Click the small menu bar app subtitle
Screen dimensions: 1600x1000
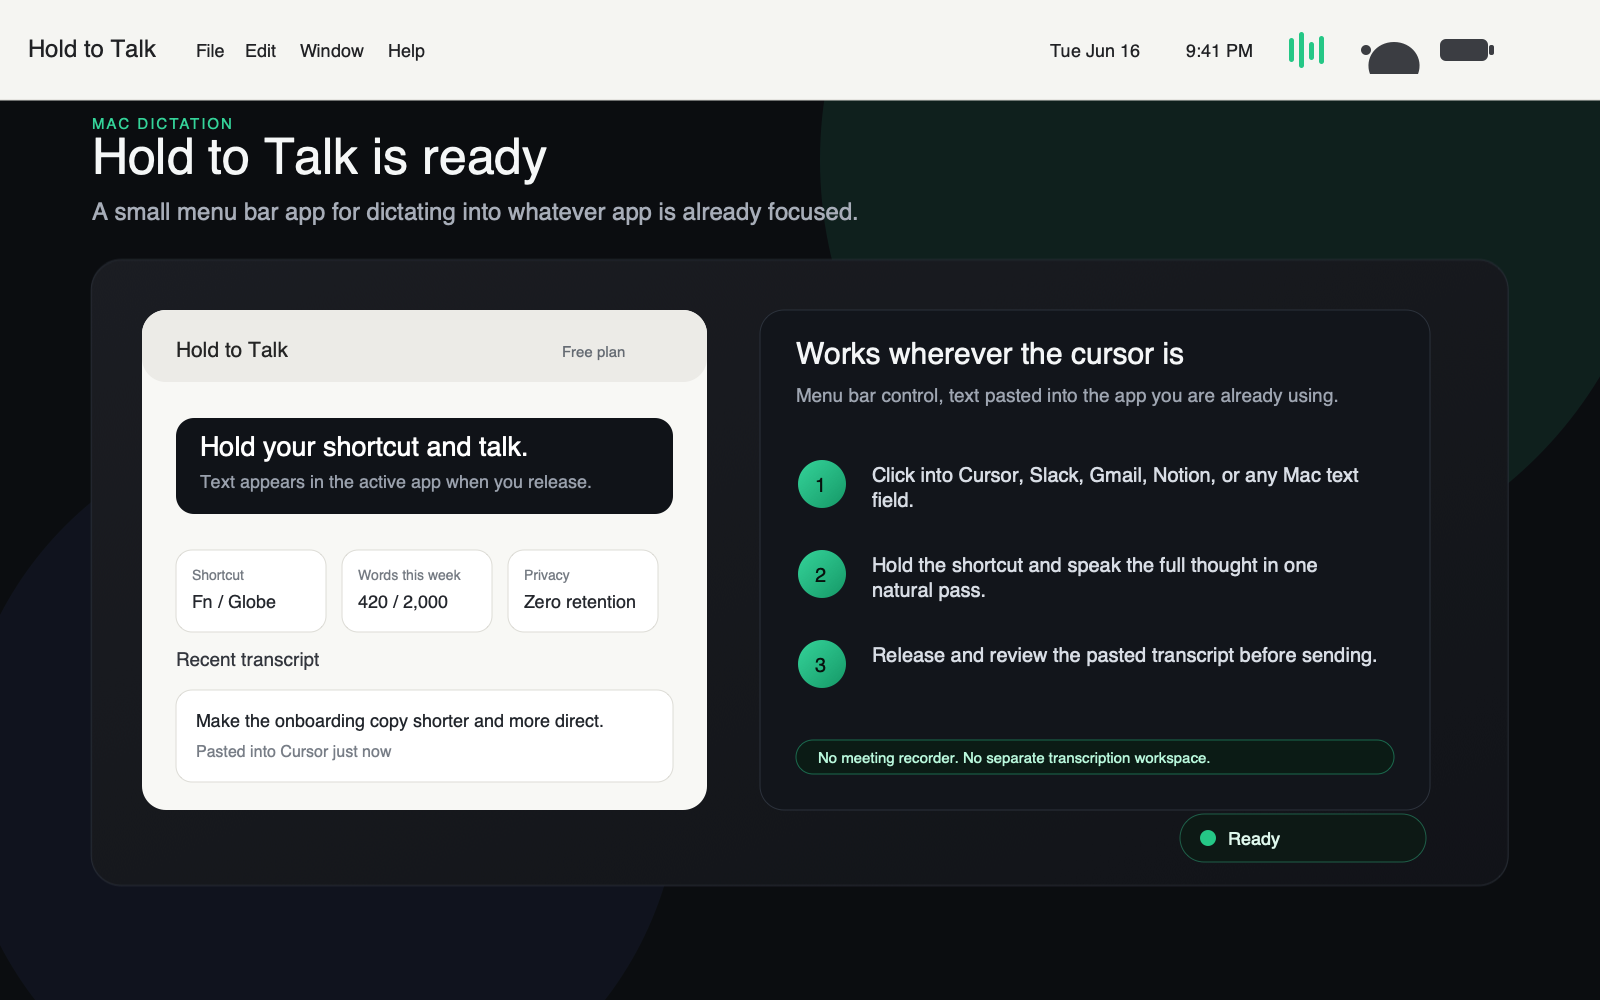point(475,212)
